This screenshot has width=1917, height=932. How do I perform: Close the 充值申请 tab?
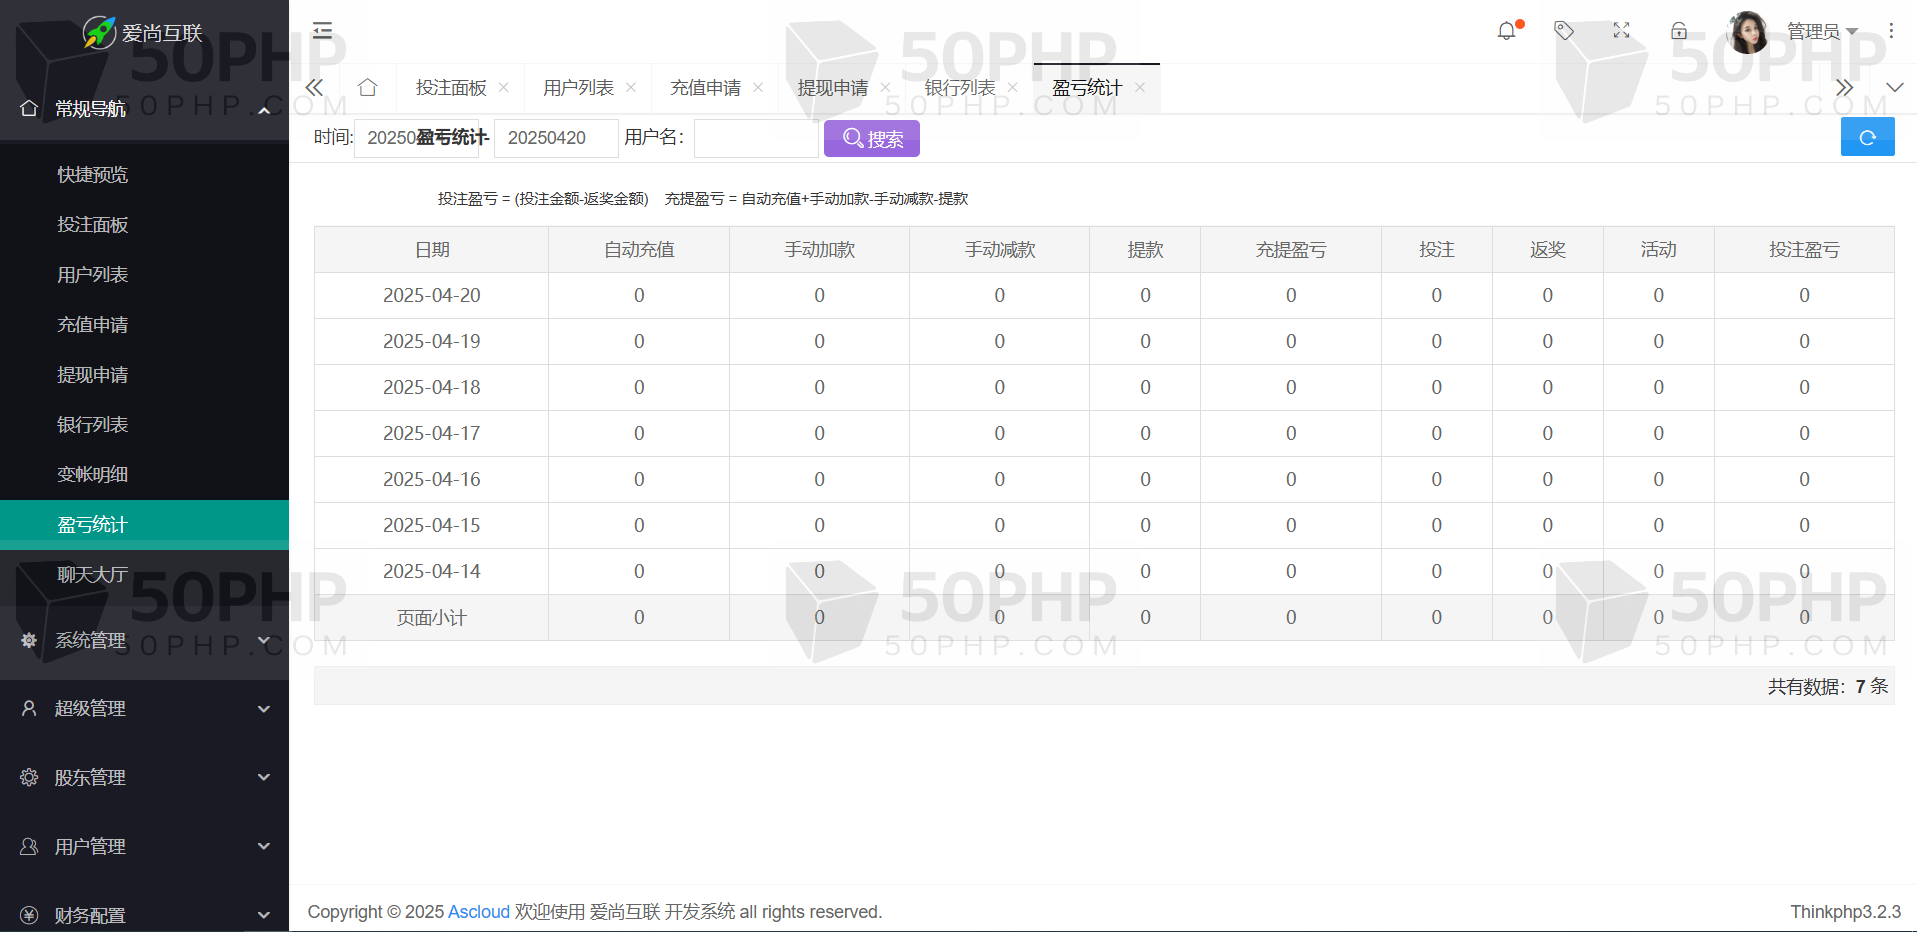coord(758,88)
